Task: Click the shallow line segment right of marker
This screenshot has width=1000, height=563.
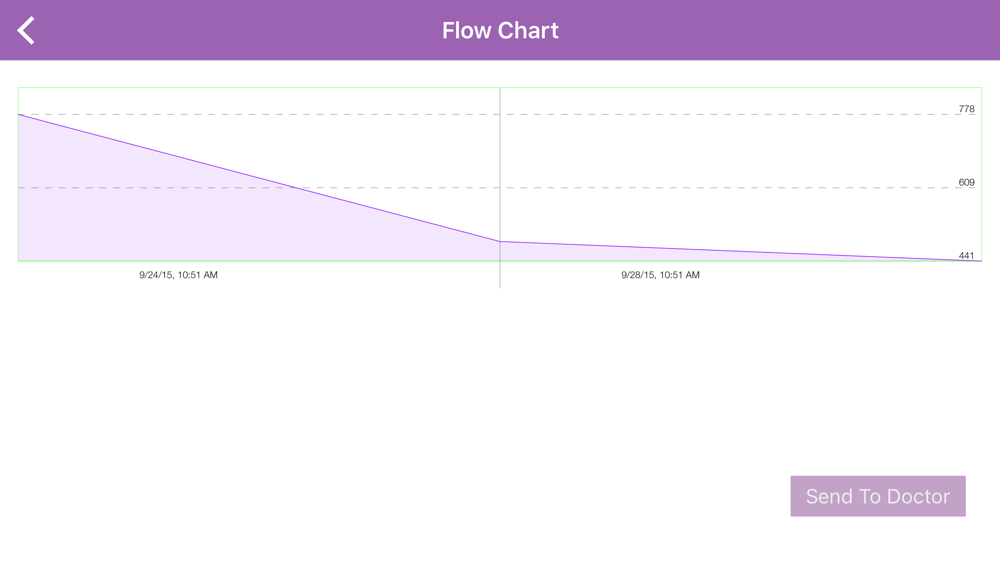Action: pyautogui.click(x=740, y=251)
